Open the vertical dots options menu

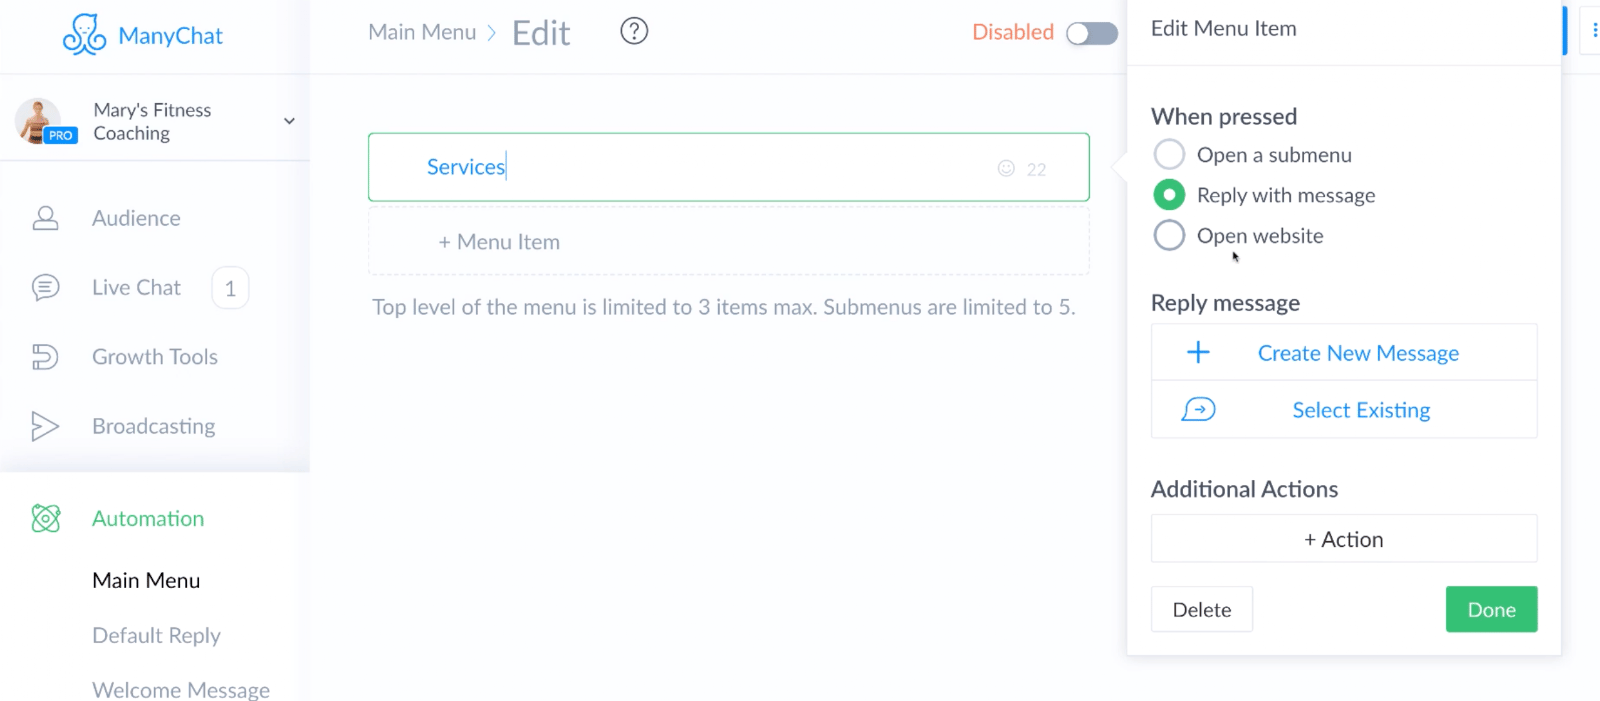point(1594,31)
